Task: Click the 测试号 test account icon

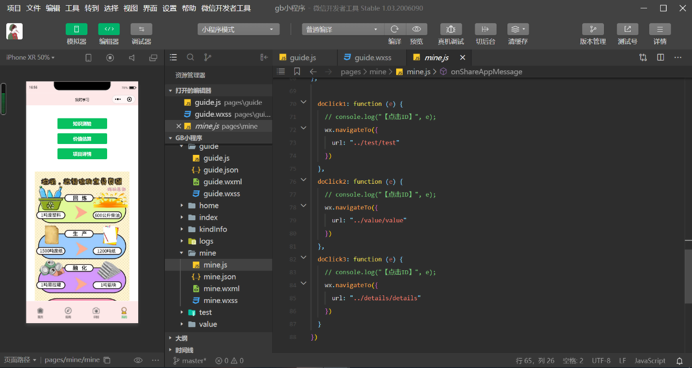Action: coord(627,29)
